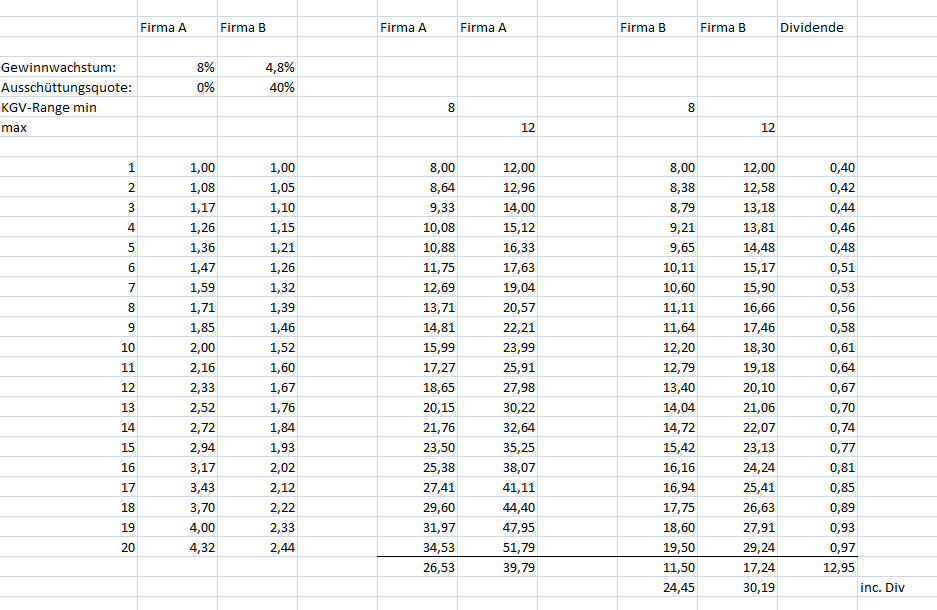Click the 2,44 earnings cell in row 20
This screenshot has height=610, width=937.
point(258,547)
